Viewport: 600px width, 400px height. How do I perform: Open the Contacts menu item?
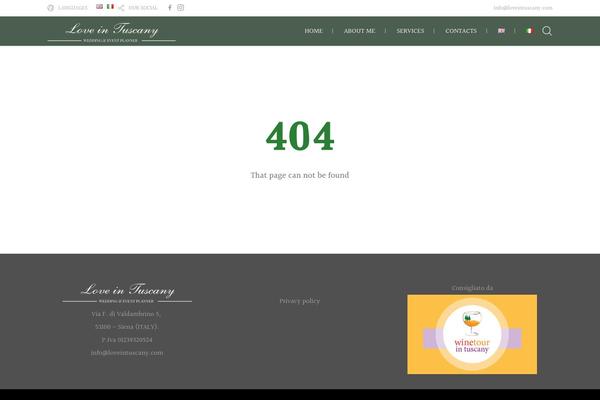click(x=461, y=31)
